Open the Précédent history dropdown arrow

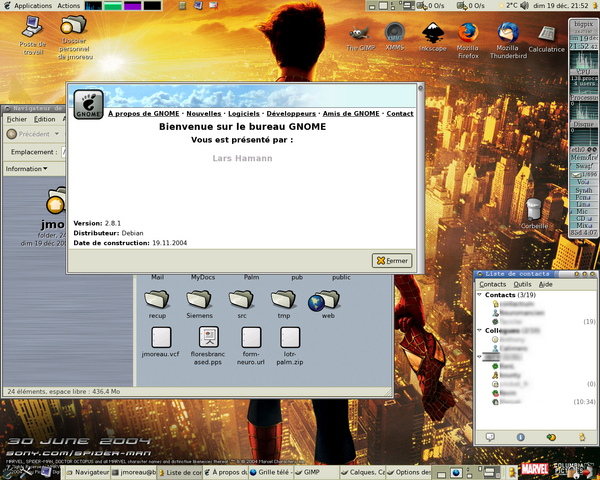(57, 134)
